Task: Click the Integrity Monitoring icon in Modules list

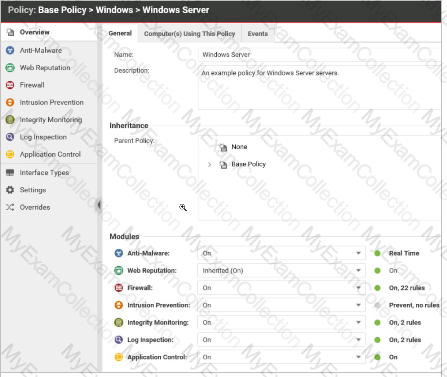Action: click(119, 322)
